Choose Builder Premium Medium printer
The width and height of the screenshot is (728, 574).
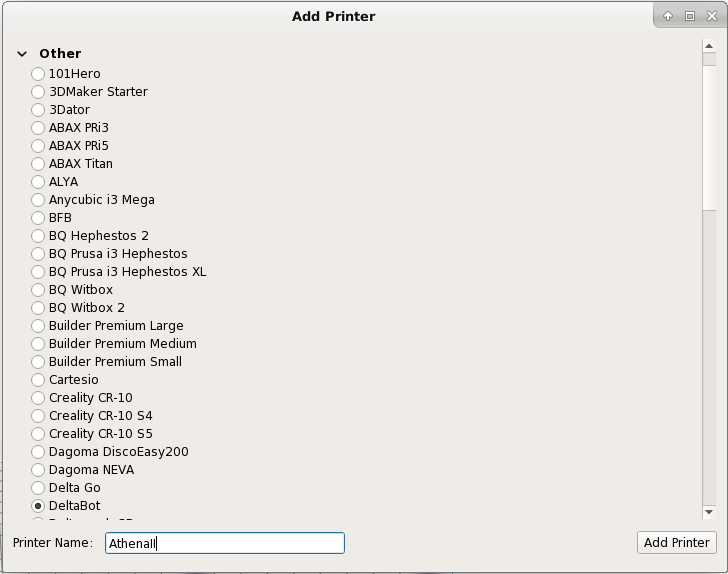(x=38, y=344)
